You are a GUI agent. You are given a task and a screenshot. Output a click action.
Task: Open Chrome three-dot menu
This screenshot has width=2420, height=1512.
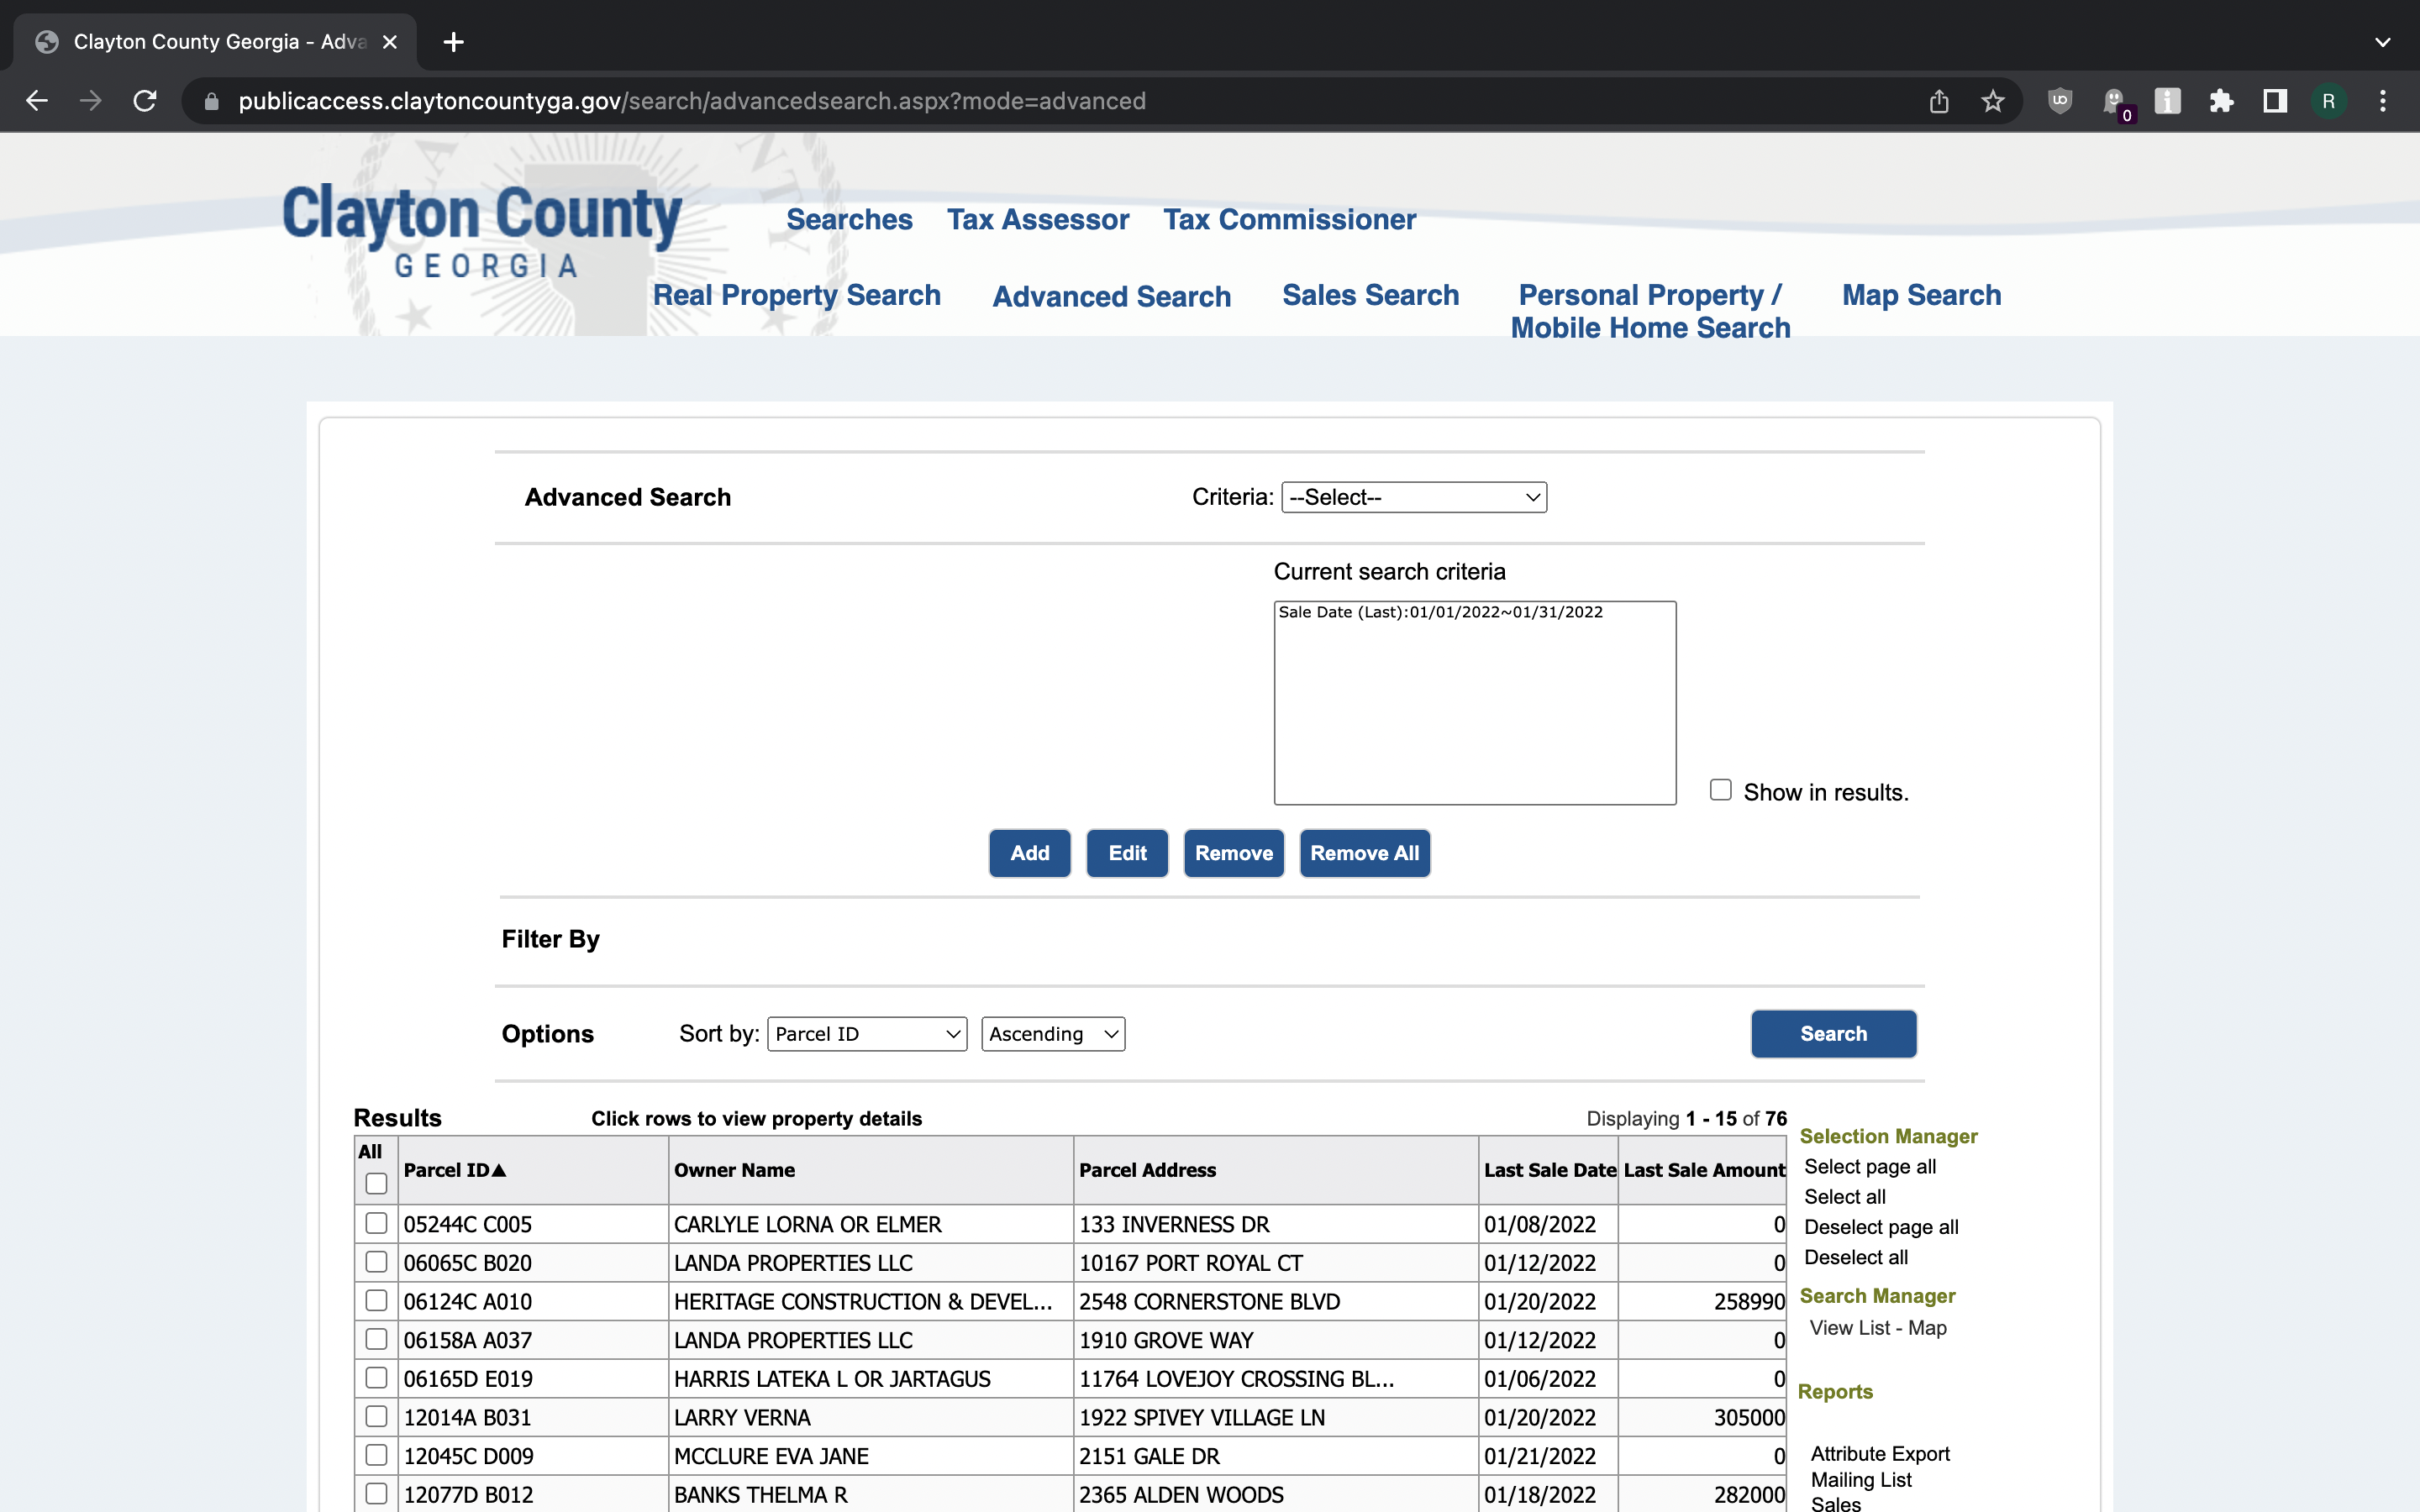click(x=2383, y=101)
